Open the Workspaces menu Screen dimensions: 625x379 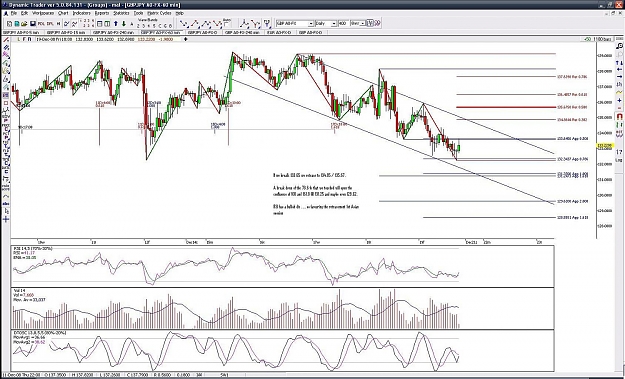[x=43, y=13]
